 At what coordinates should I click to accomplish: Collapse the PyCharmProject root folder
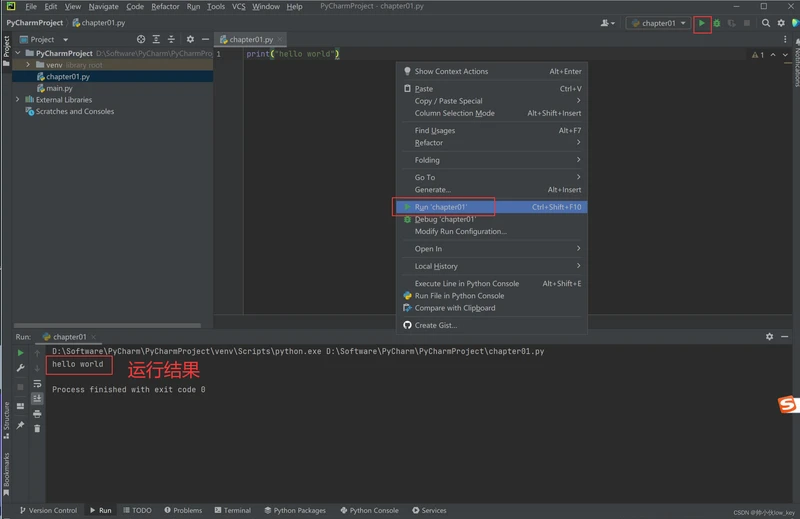click(x=18, y=53)
